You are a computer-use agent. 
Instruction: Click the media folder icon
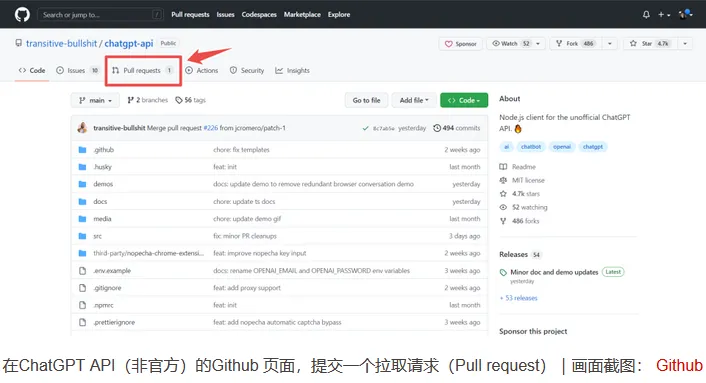(x=82, y=219)
